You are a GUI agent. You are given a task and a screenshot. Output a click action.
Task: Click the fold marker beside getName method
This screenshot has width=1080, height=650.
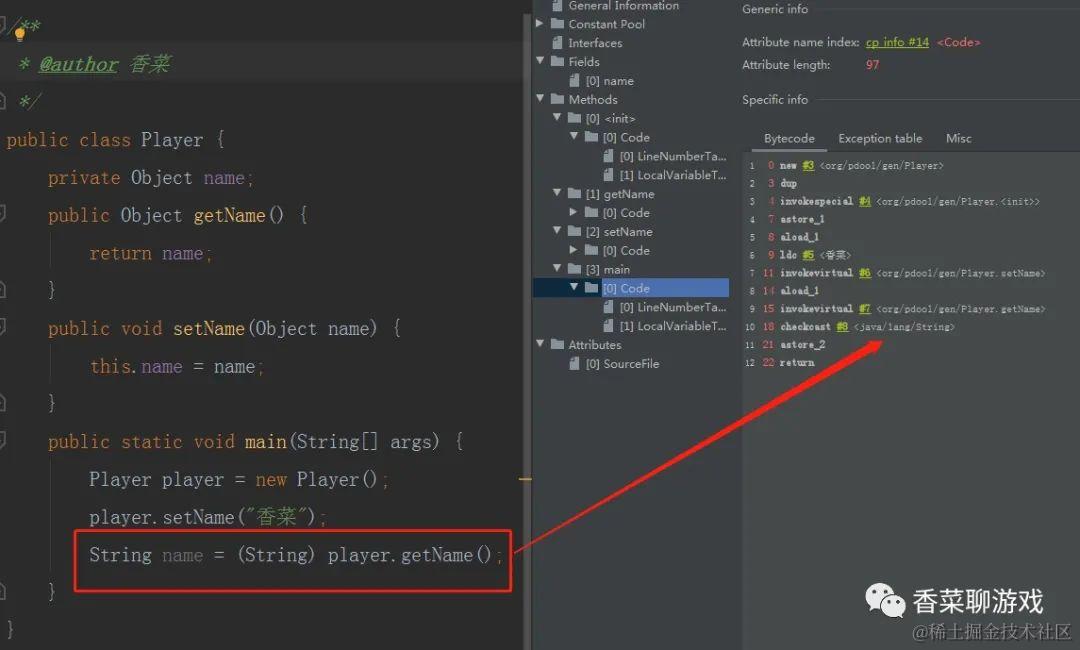click(x=3, y=214)
